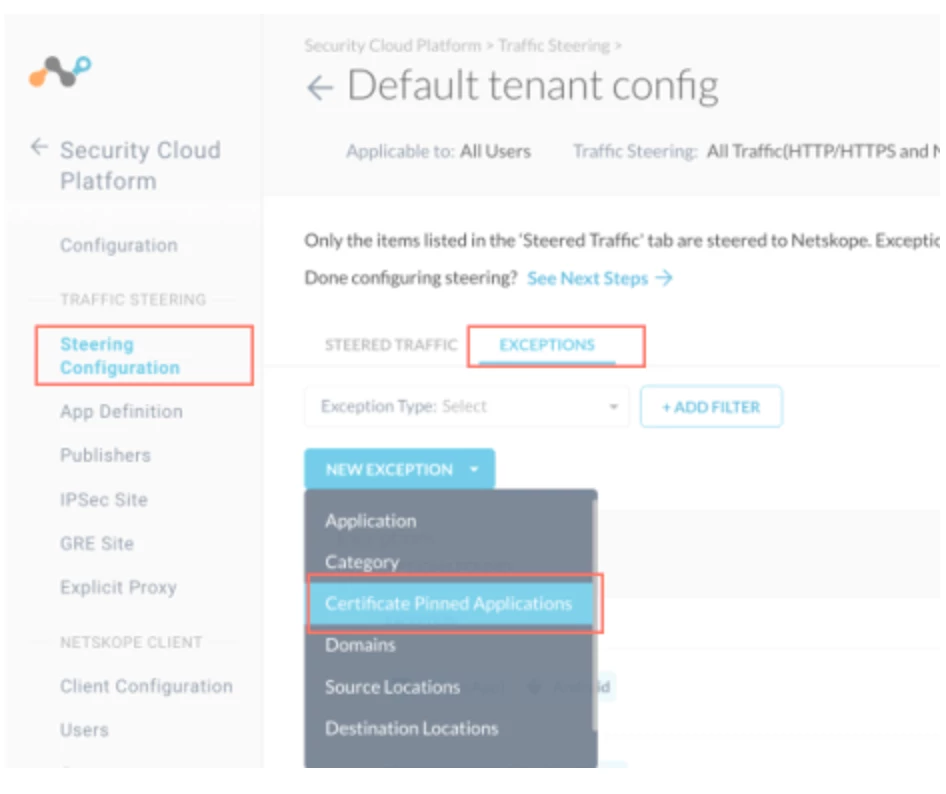
Task: Open Steering Configuration in sidebar
Action: pos(120,355)
